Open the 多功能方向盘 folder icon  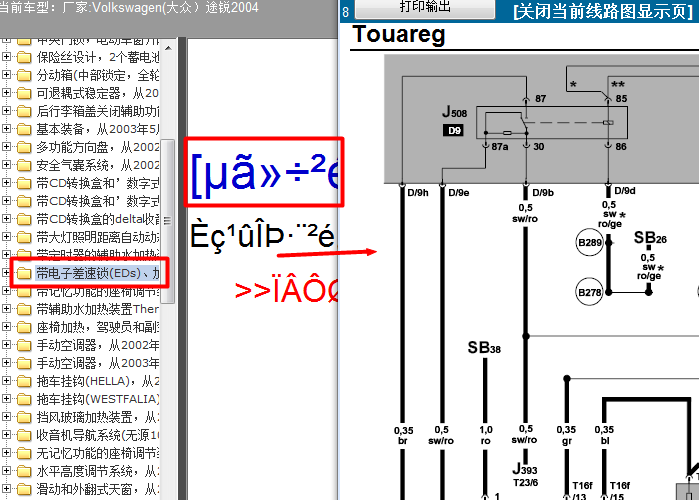tap(24, 147)
